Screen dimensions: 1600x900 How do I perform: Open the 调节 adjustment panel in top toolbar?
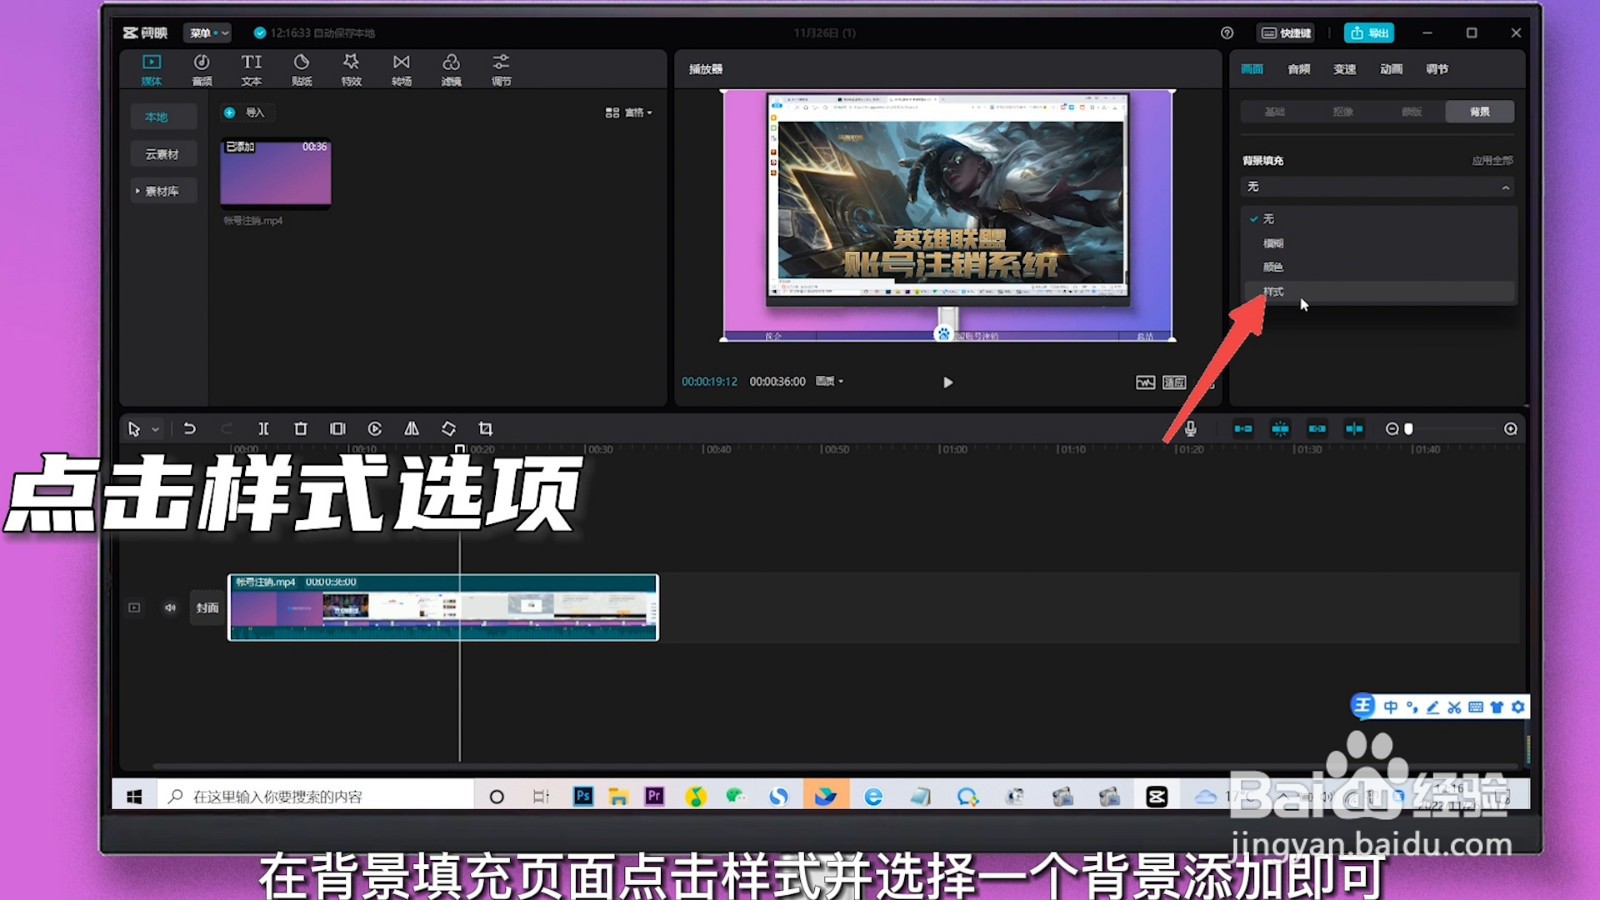click(501, 69)
